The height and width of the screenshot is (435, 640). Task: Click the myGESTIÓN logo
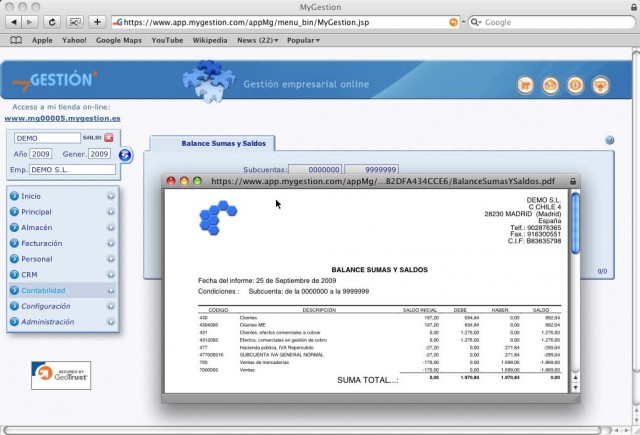pos(55,80)
